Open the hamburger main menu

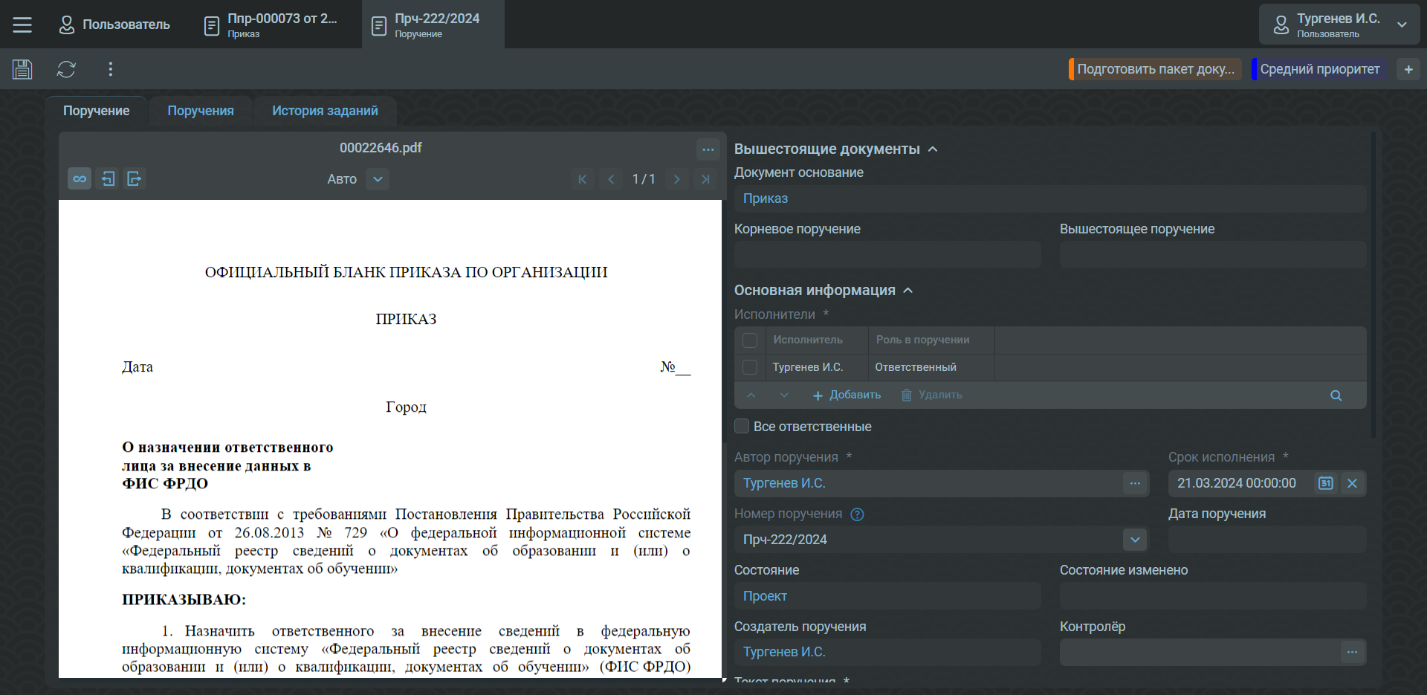click(22, 25)
